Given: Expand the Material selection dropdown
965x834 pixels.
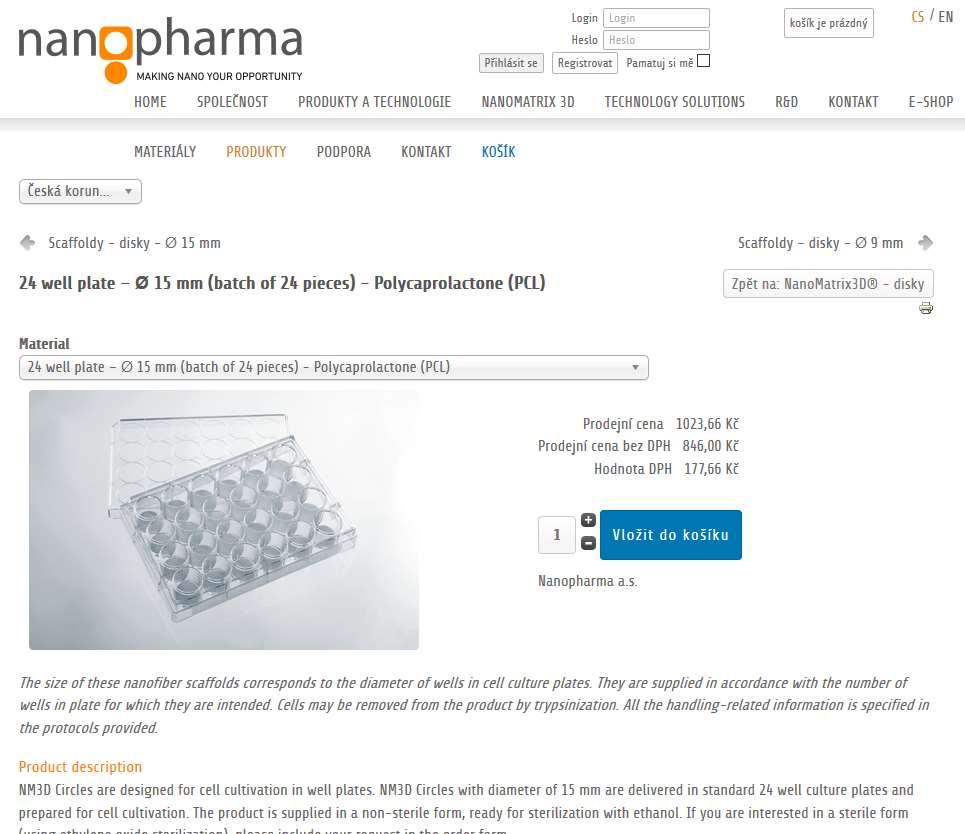Looking at the screenshot, I should [x=334, y=367].
